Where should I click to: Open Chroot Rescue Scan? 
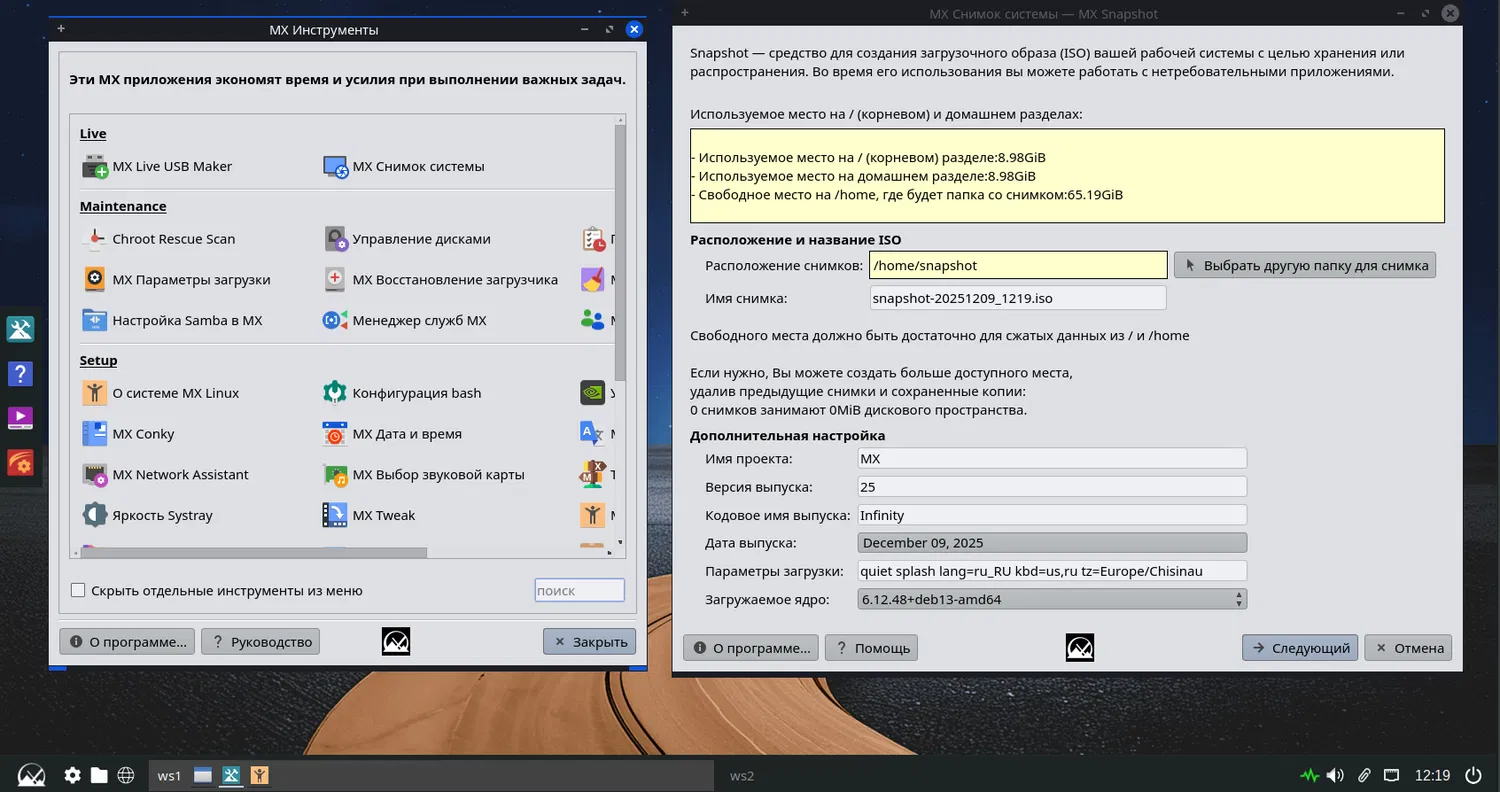[159, 239]
